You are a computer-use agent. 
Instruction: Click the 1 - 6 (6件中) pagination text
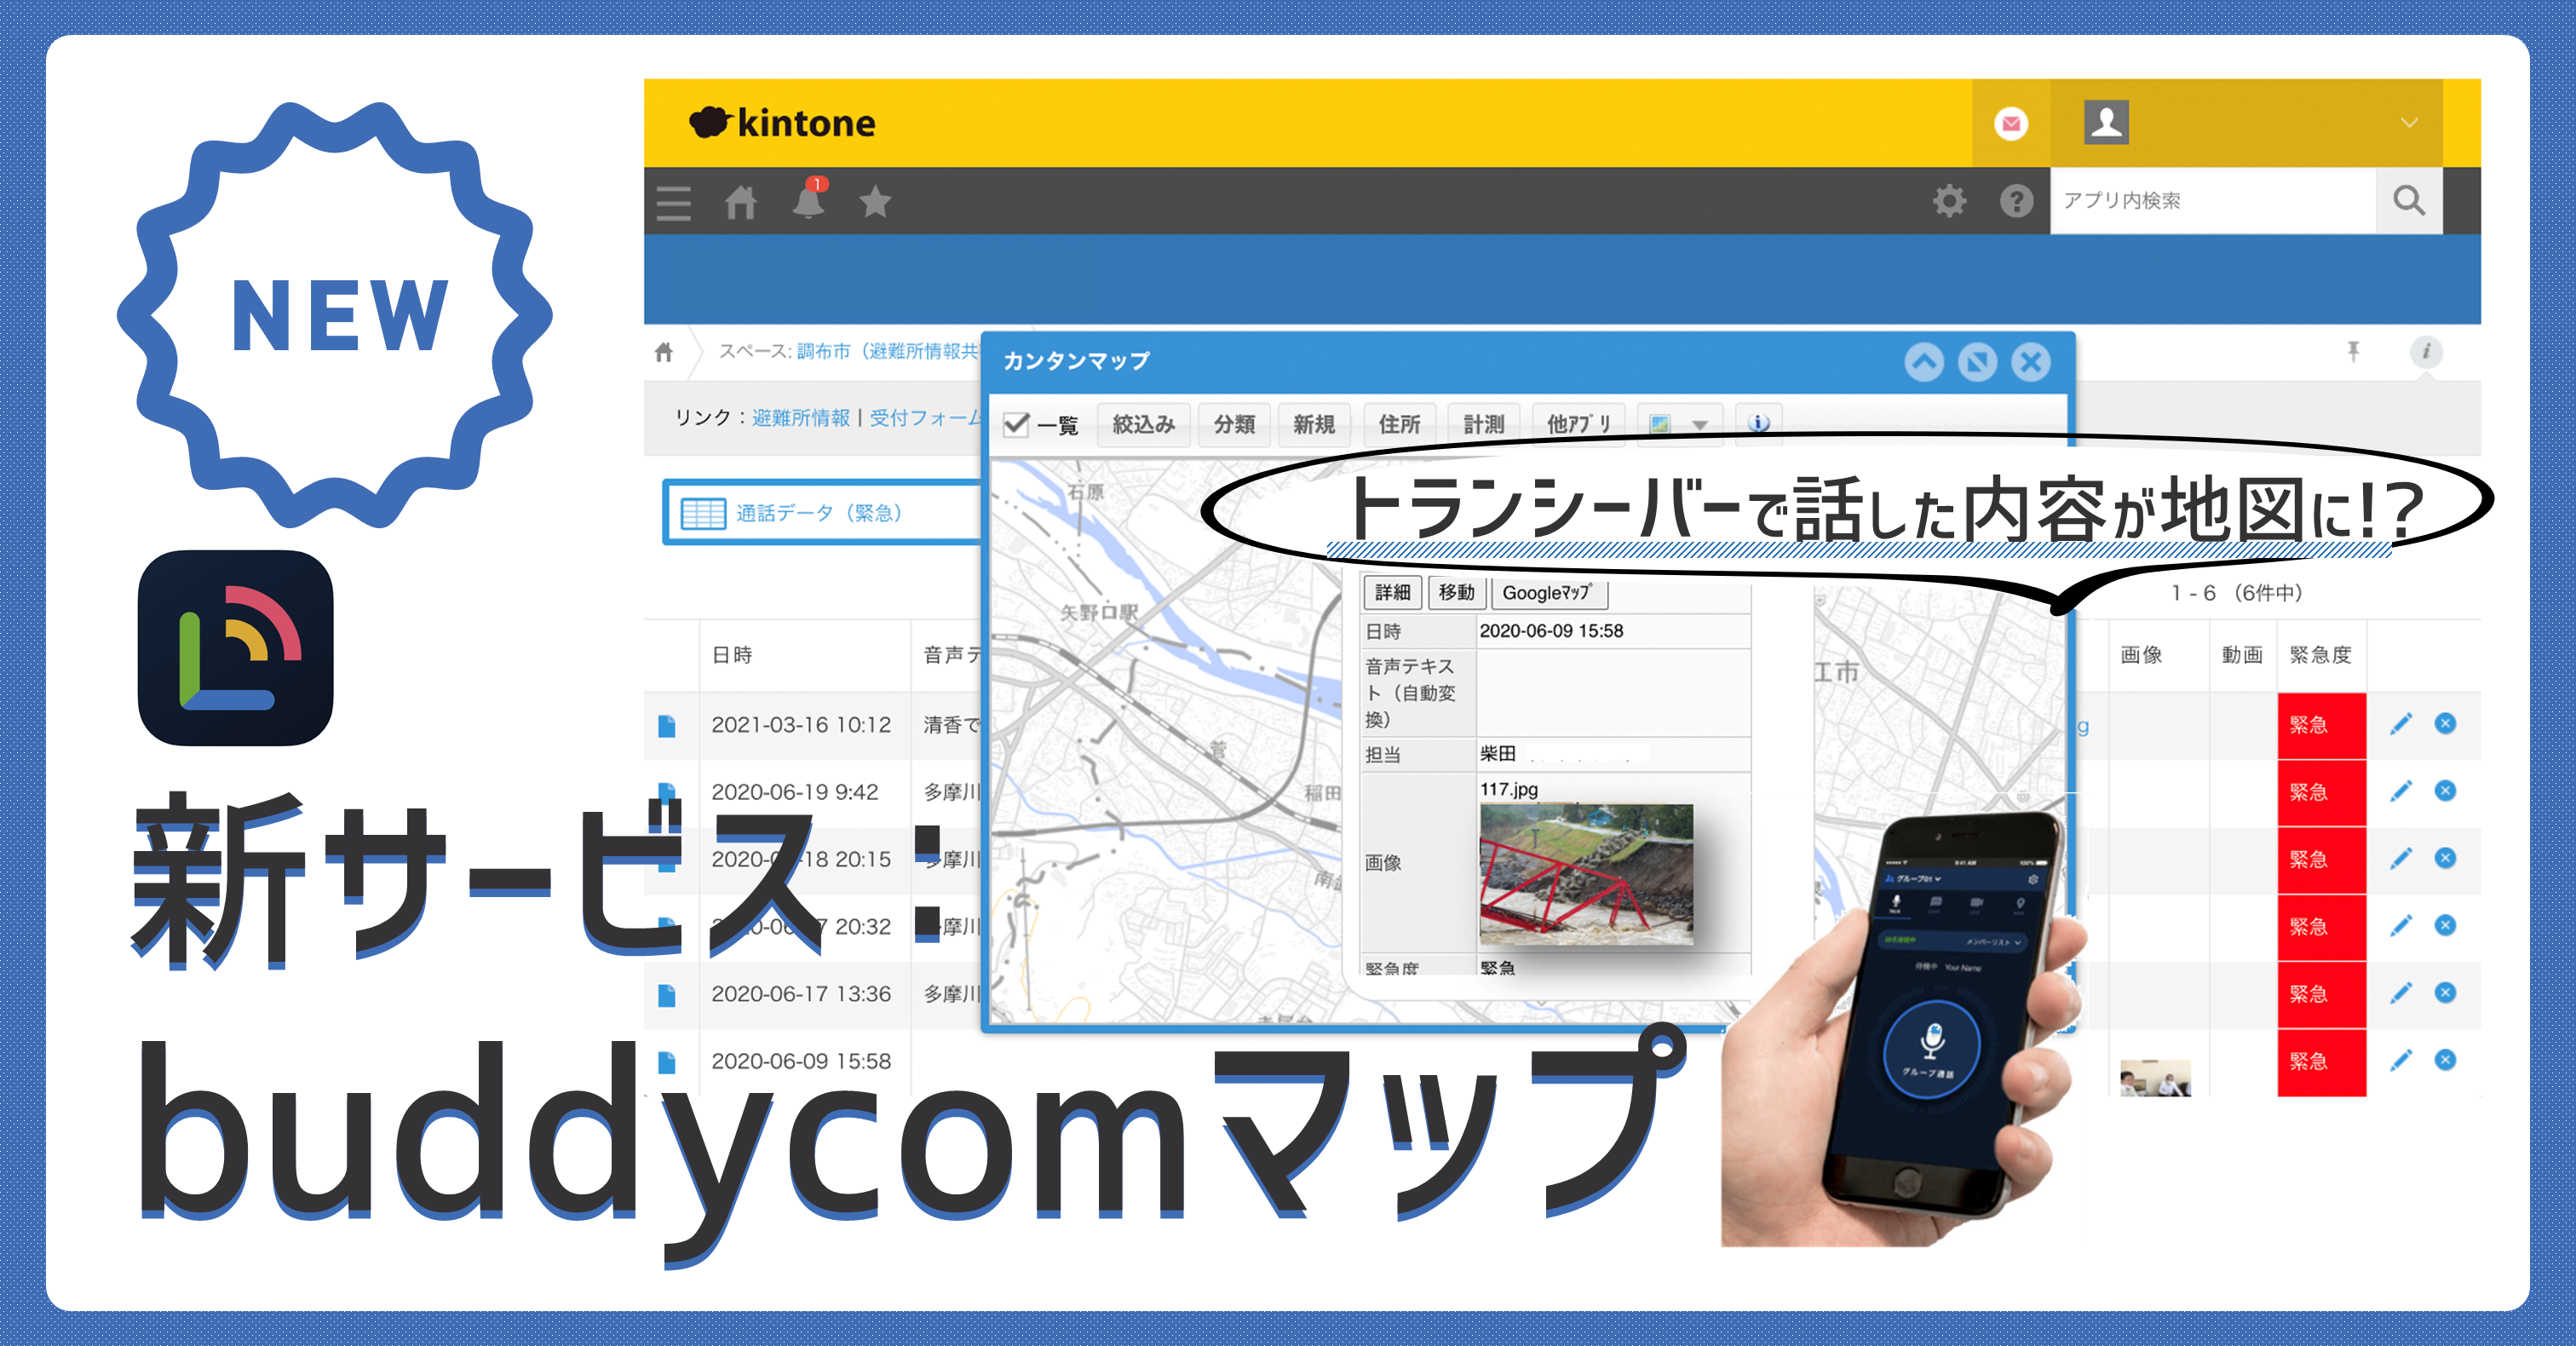point(2237,593)
